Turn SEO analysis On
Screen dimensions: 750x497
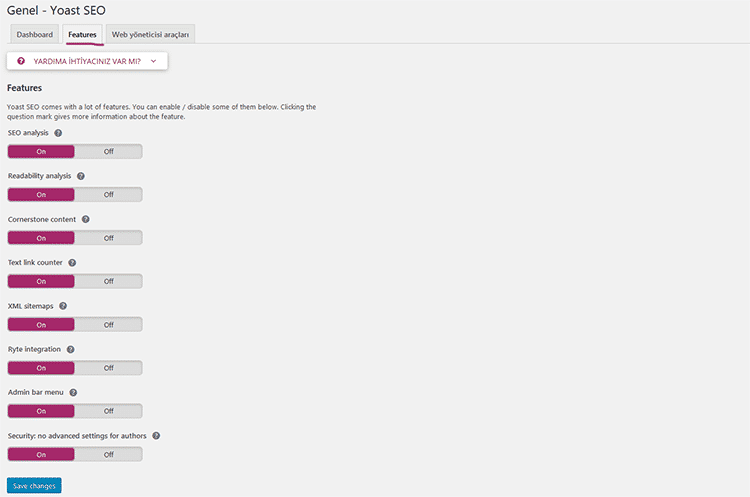tap(41, 152)
